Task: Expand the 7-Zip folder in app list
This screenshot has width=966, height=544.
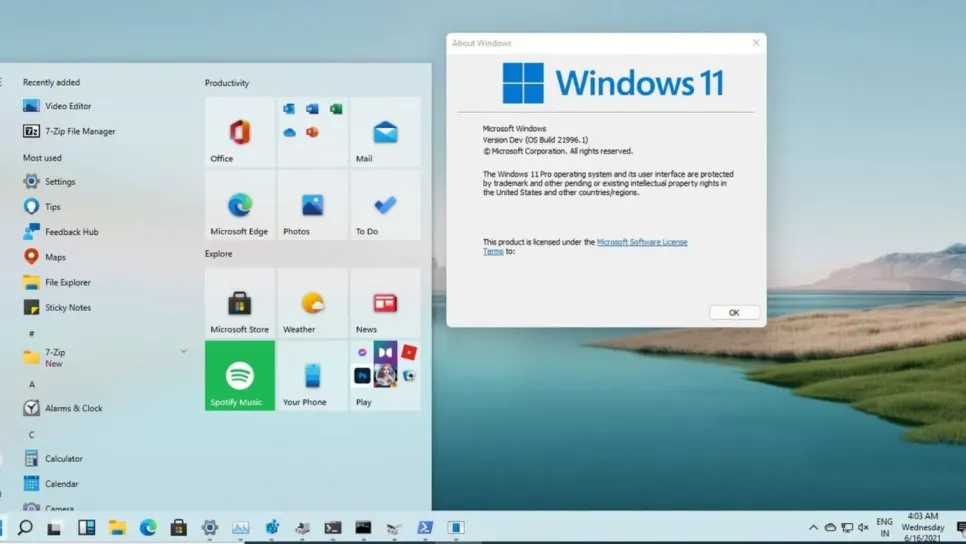Action: [x=183, y=352]
